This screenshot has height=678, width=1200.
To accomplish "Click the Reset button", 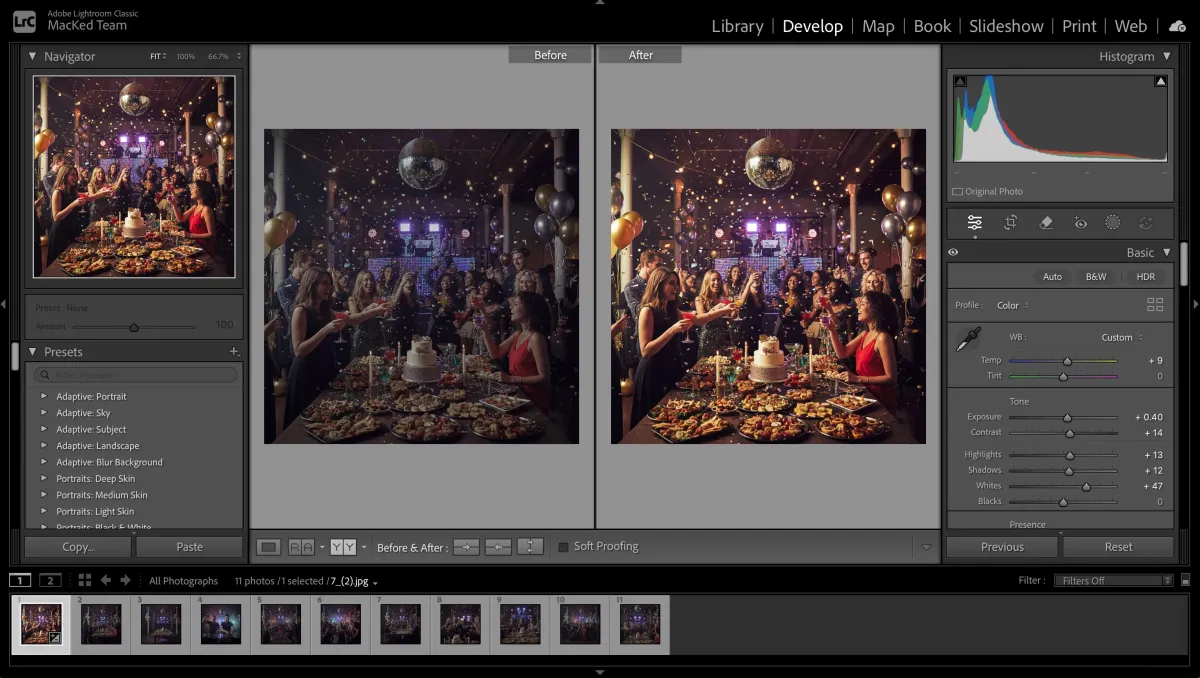I will click(1118, 547).
